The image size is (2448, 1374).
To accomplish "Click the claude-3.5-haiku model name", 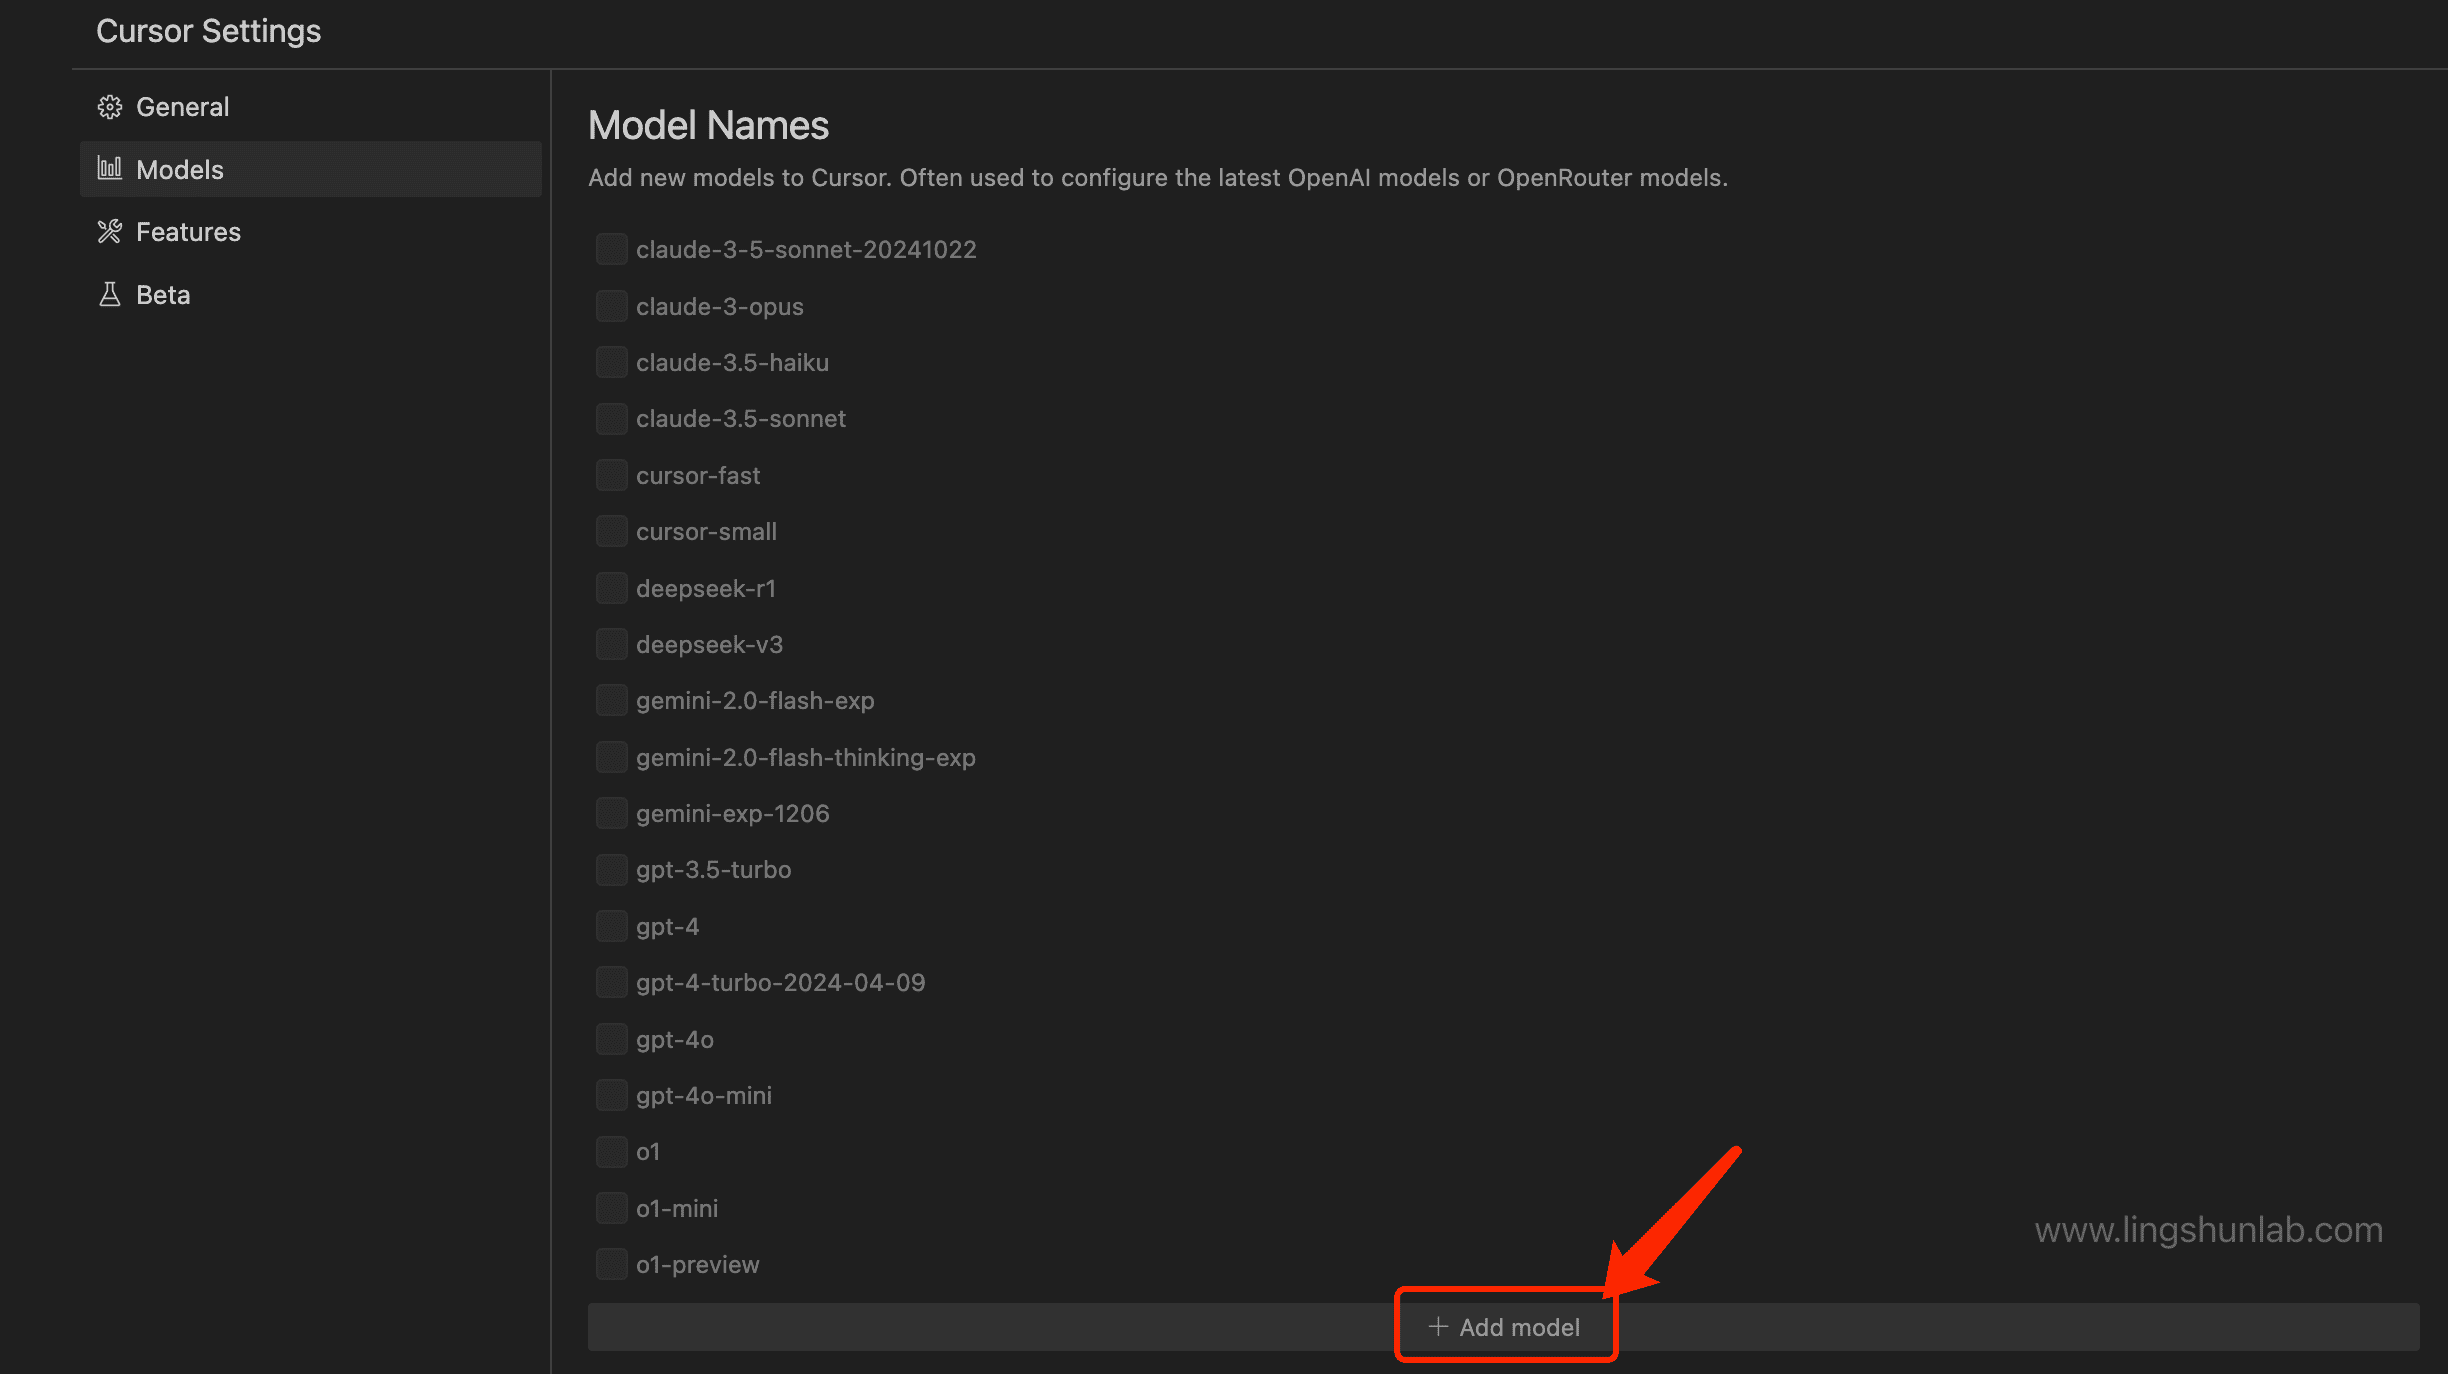I will pyautogui.click(x=732, y=362).
